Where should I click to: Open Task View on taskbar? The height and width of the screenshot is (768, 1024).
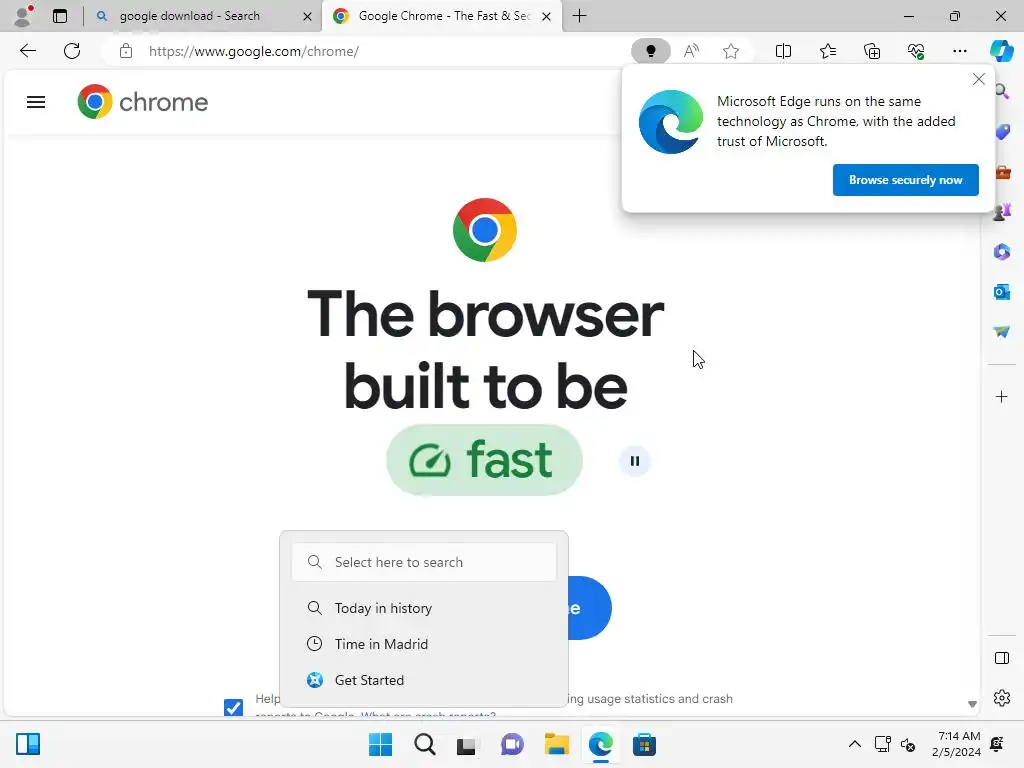coord(466,744)
